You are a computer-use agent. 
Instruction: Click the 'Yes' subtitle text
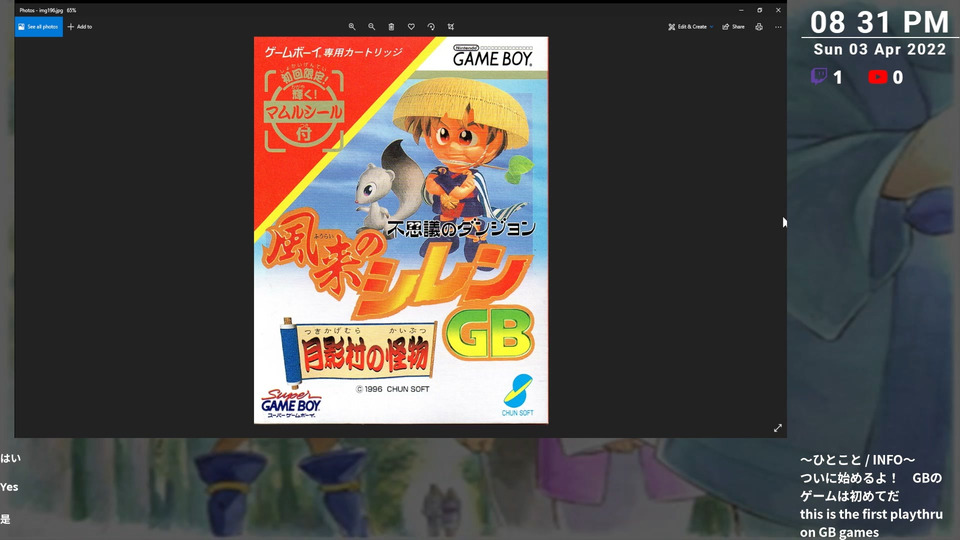(9, 487)
